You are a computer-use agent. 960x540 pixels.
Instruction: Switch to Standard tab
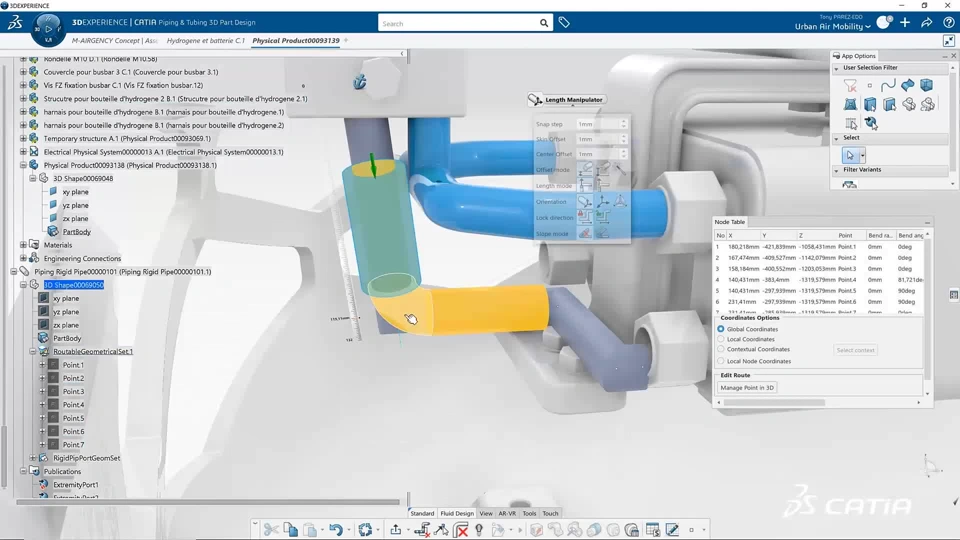click(422, 514)
